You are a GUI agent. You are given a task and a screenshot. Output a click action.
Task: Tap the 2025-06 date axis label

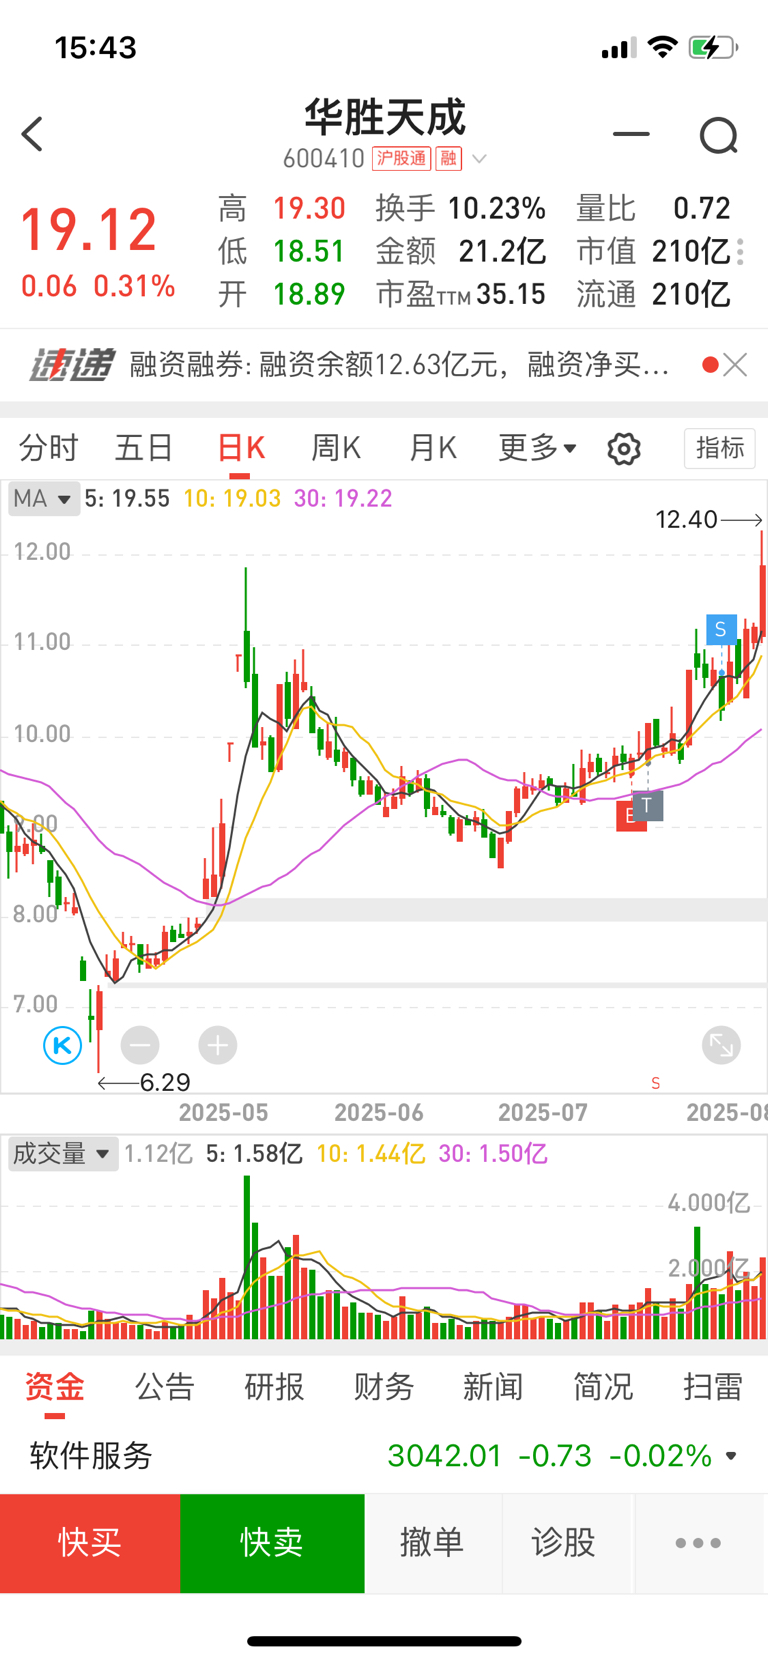tap(379, 1113)
